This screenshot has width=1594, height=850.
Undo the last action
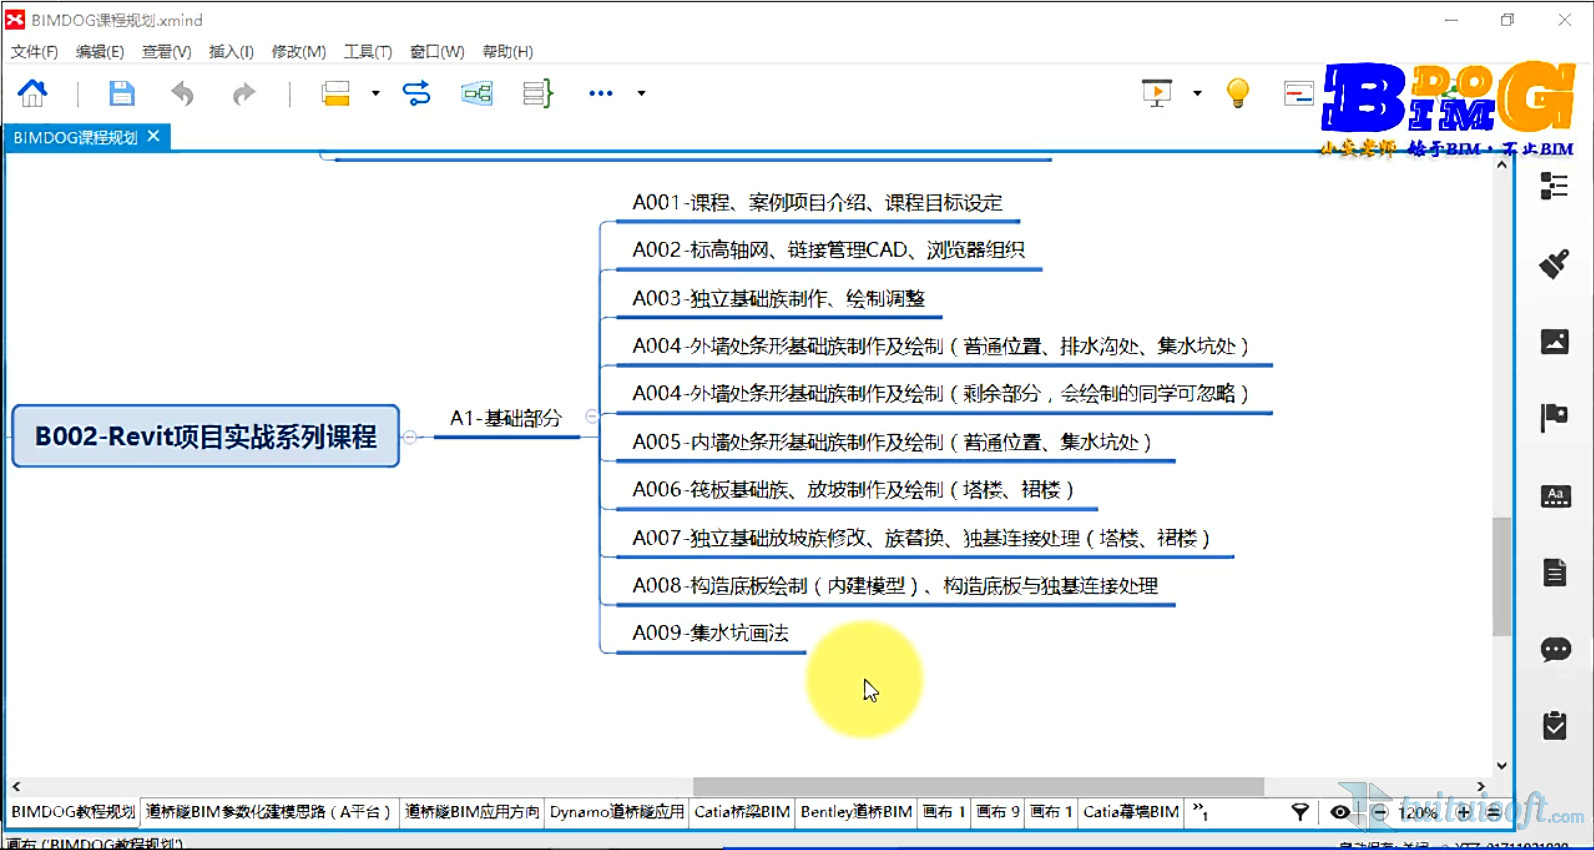pos(182,94)
